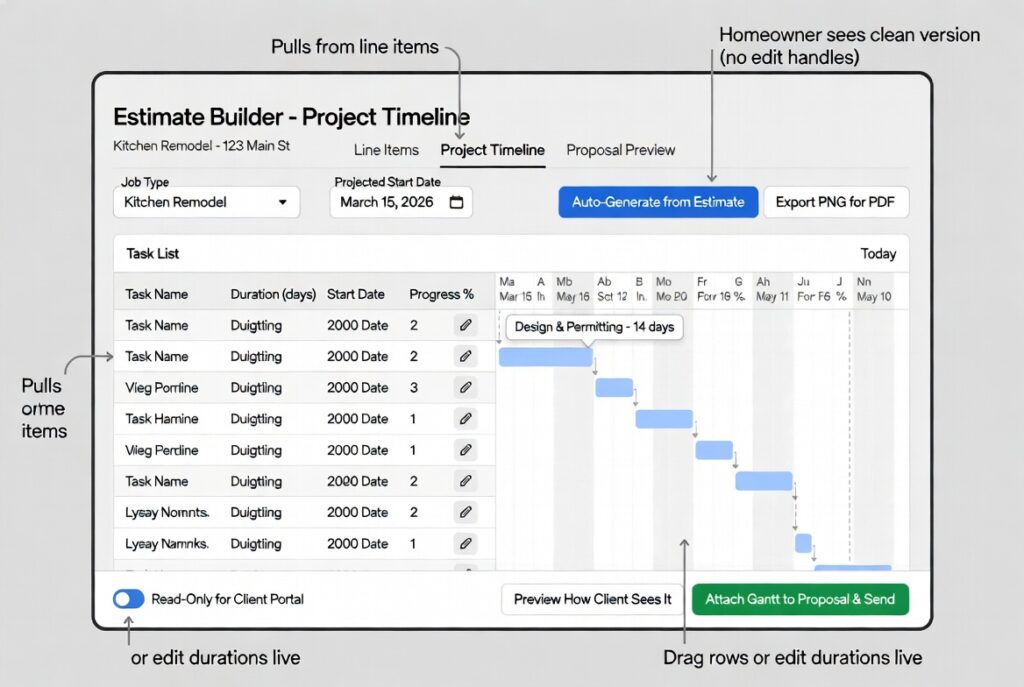Open the edit pencil for Task Hamine
Image resolution: width=1024 pixels, height=687 pixels.
click(466, 418)
